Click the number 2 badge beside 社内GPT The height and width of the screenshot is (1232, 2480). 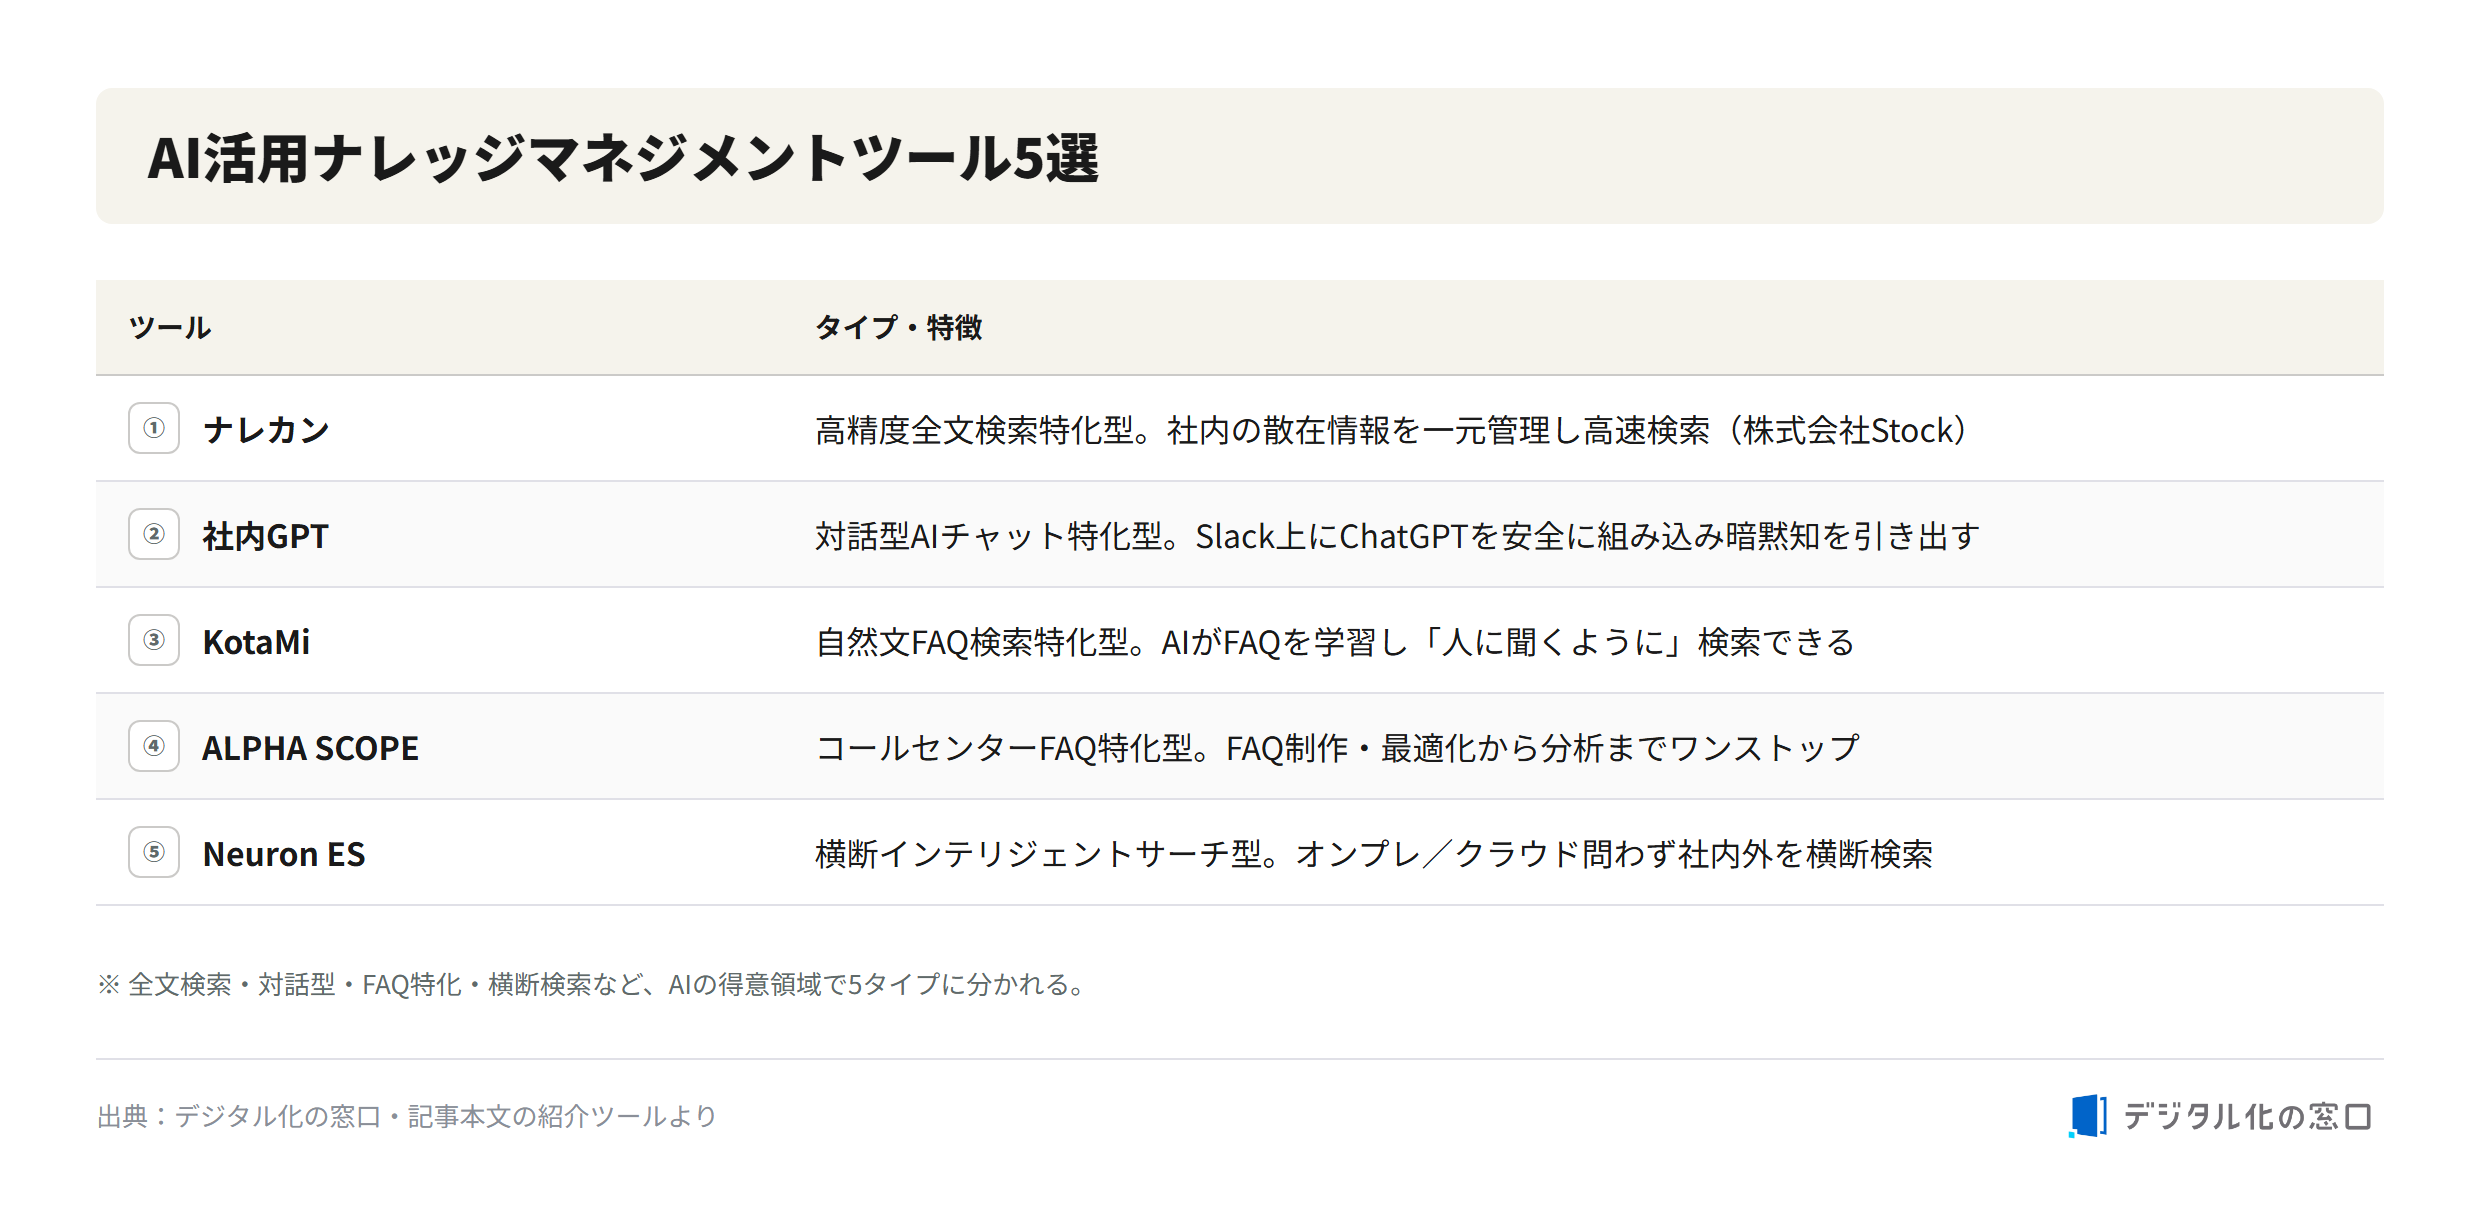click(154, 534)
